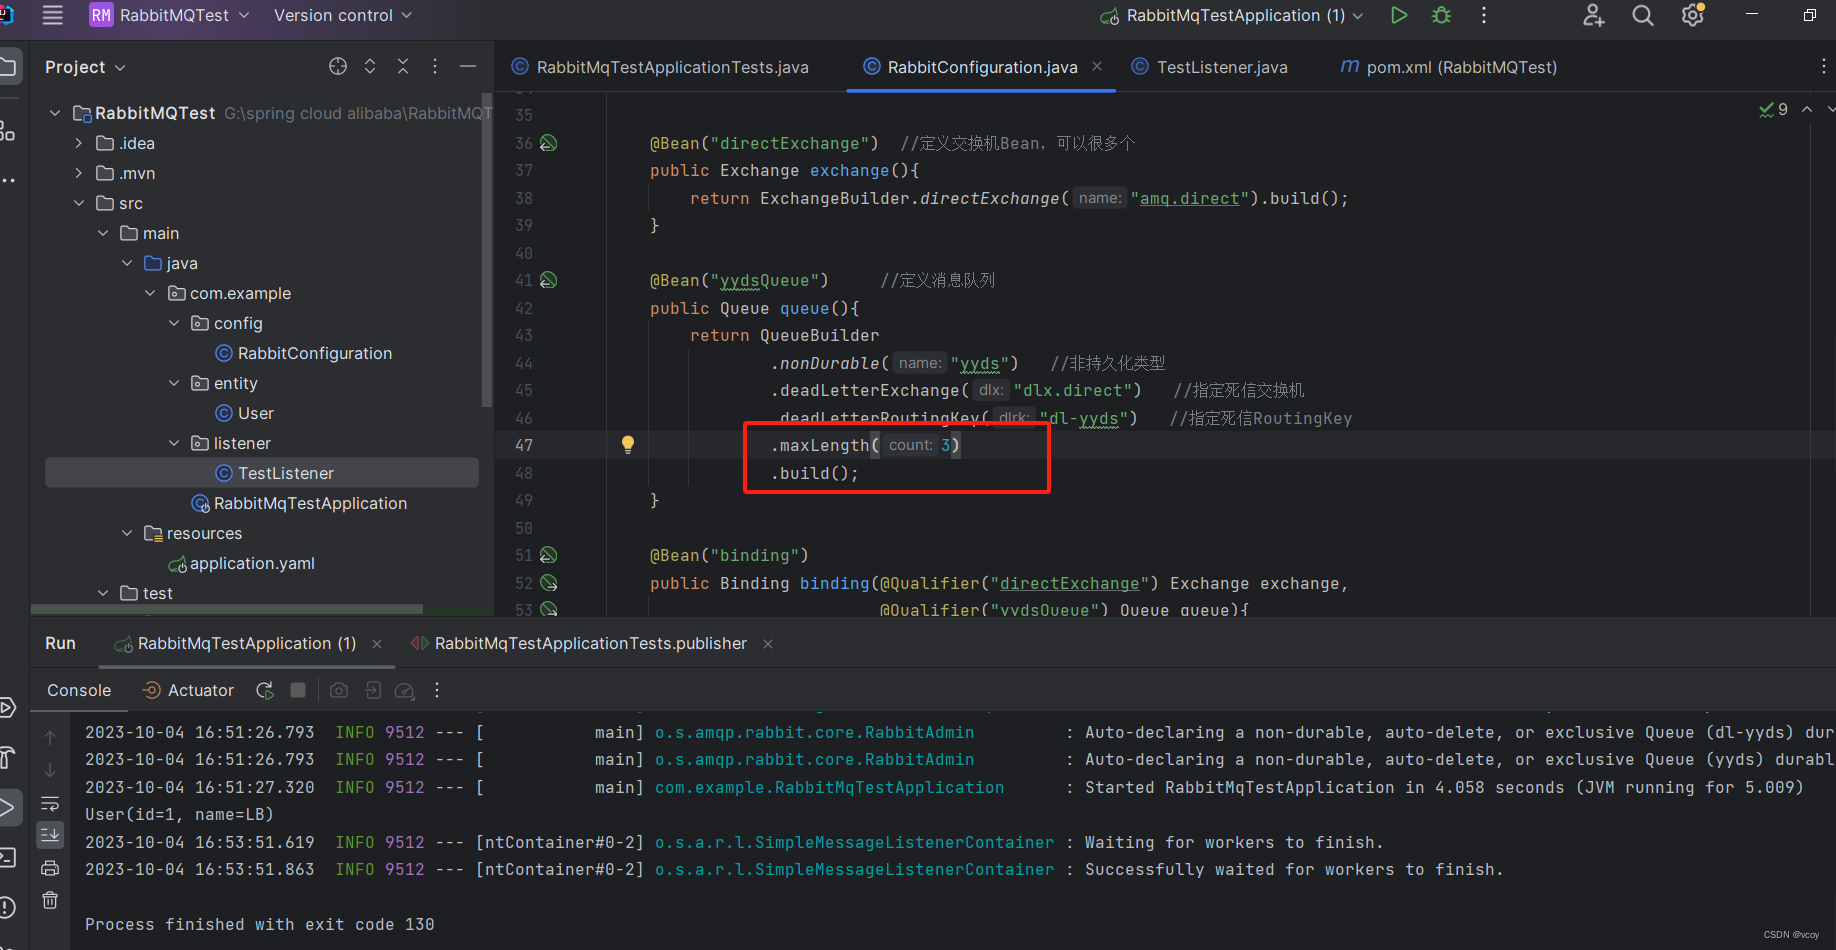Viewport: 1836px width, 950px height.
Task: Open the inspections widget showing 9
Action: tap(1774, 109)
